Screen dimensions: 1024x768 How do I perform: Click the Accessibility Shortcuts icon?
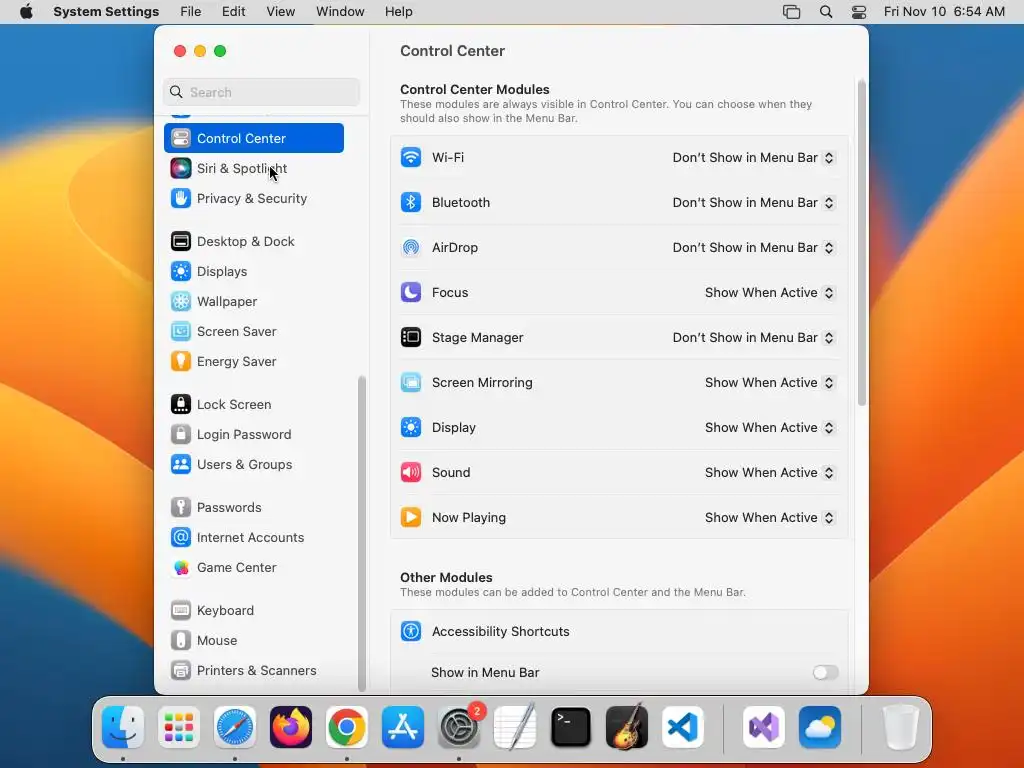click(411, 632)
